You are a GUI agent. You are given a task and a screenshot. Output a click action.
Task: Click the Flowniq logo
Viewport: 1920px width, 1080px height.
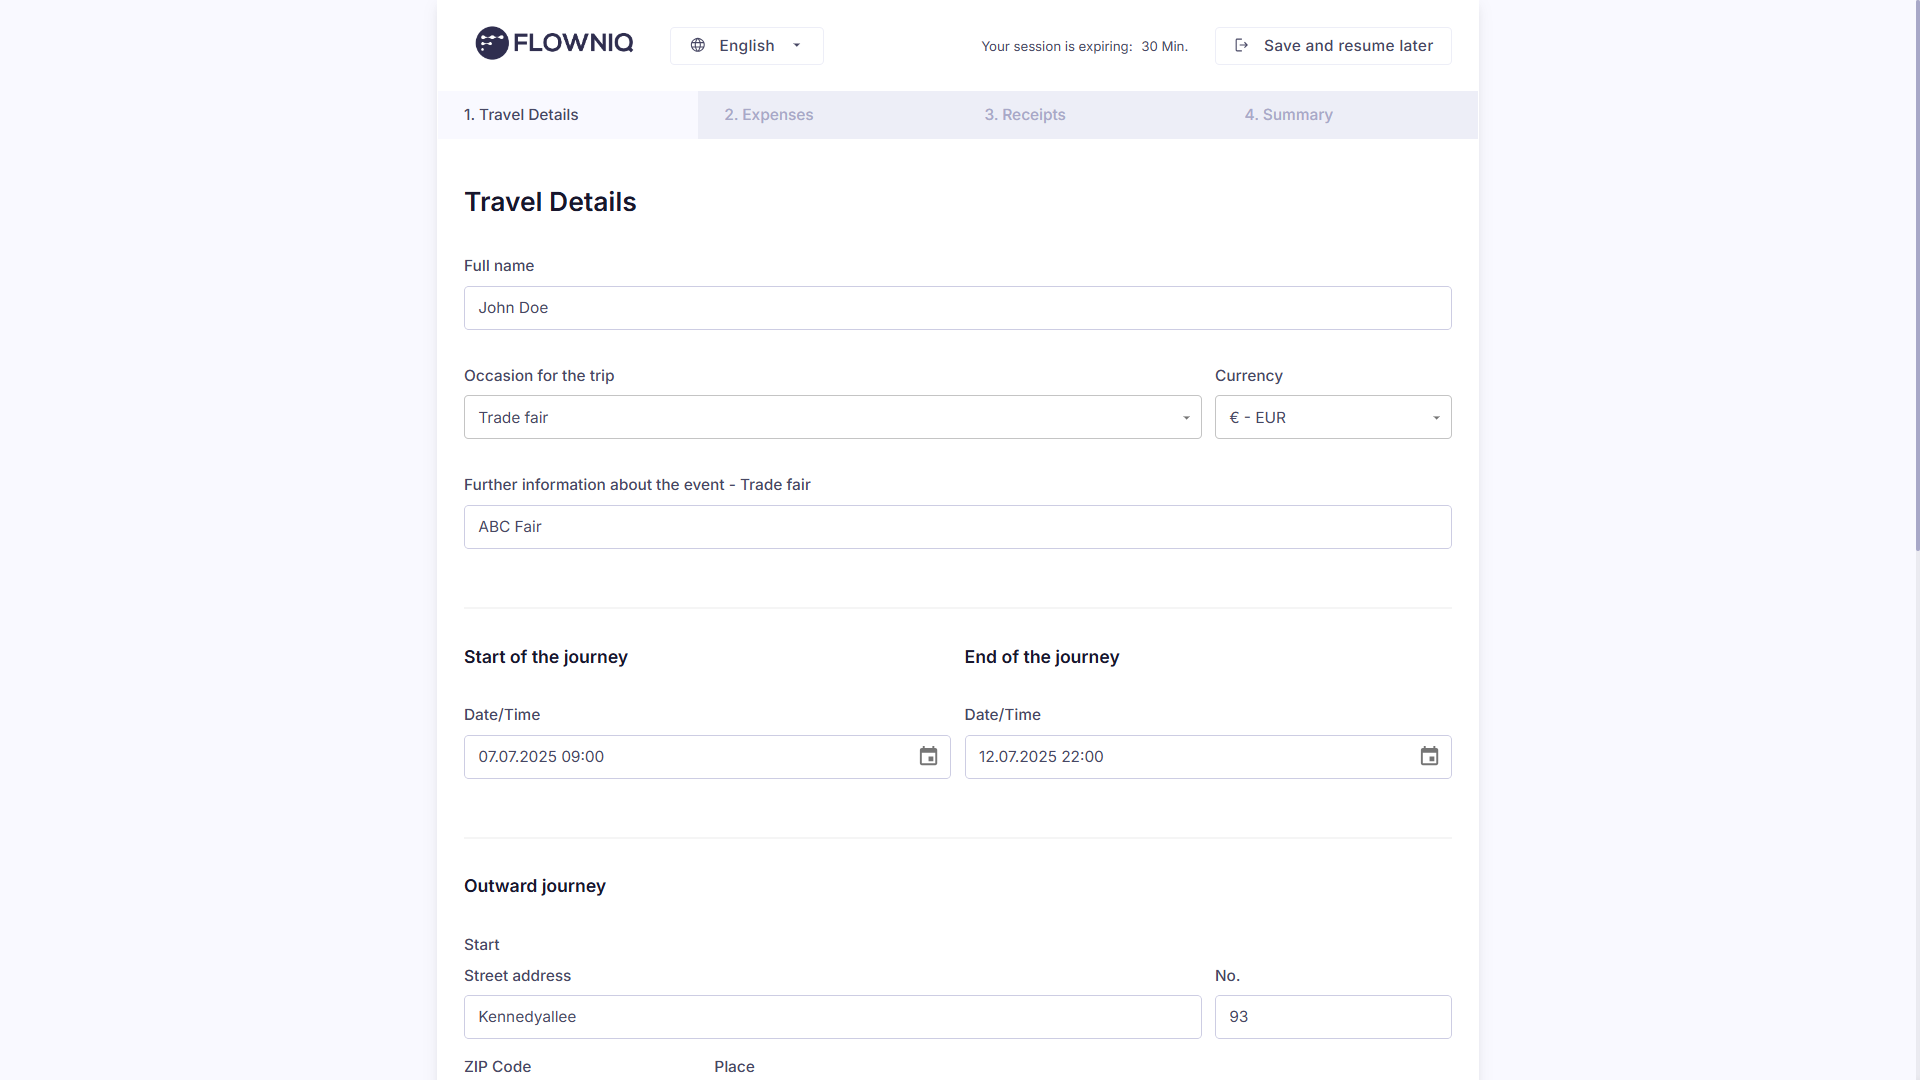point(554,43)
